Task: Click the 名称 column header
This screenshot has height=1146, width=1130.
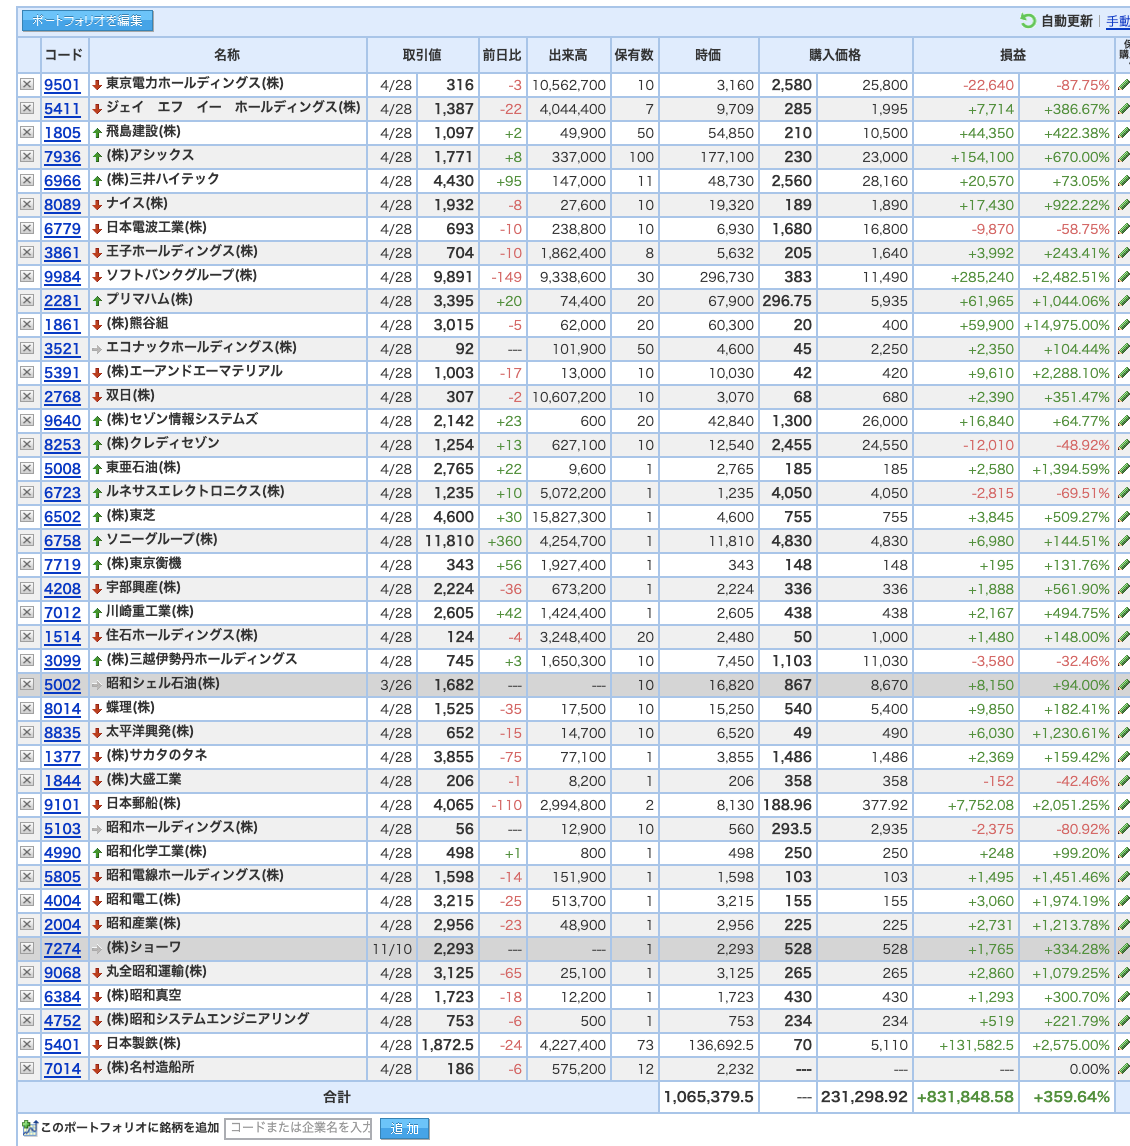Action: pos(227,55)
